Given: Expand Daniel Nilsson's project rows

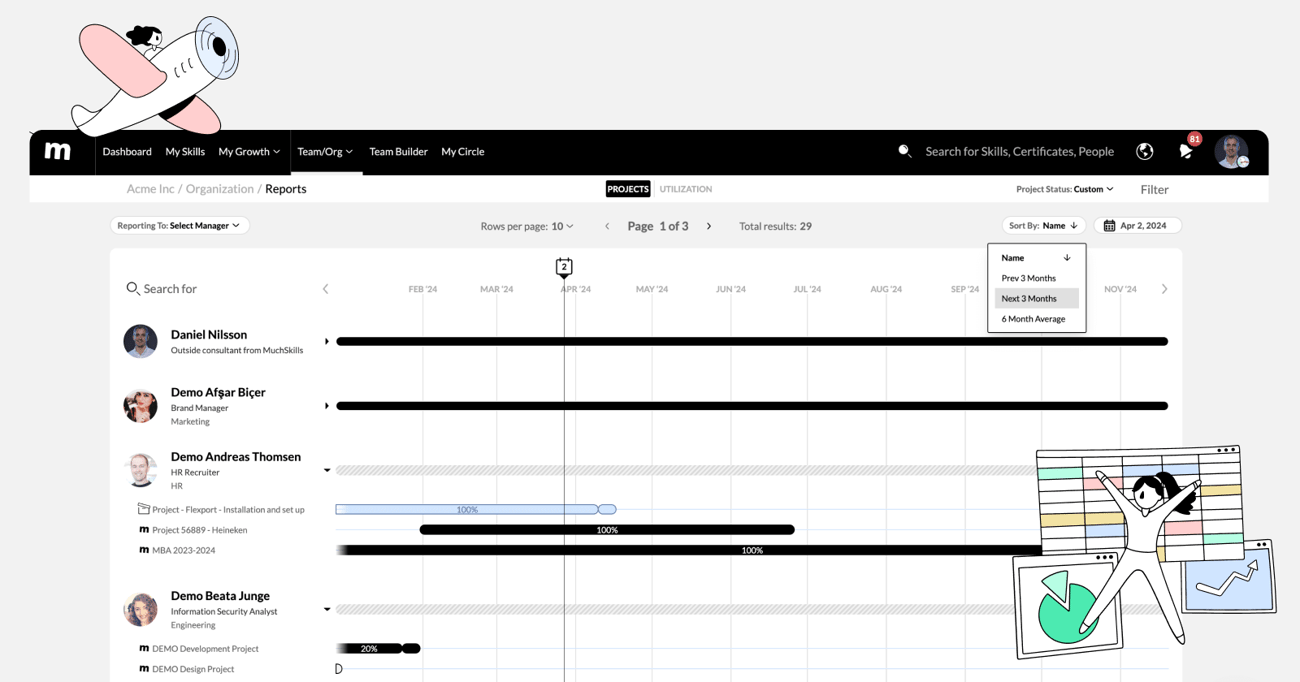Looking at the screenshot, I should point(327,342).
